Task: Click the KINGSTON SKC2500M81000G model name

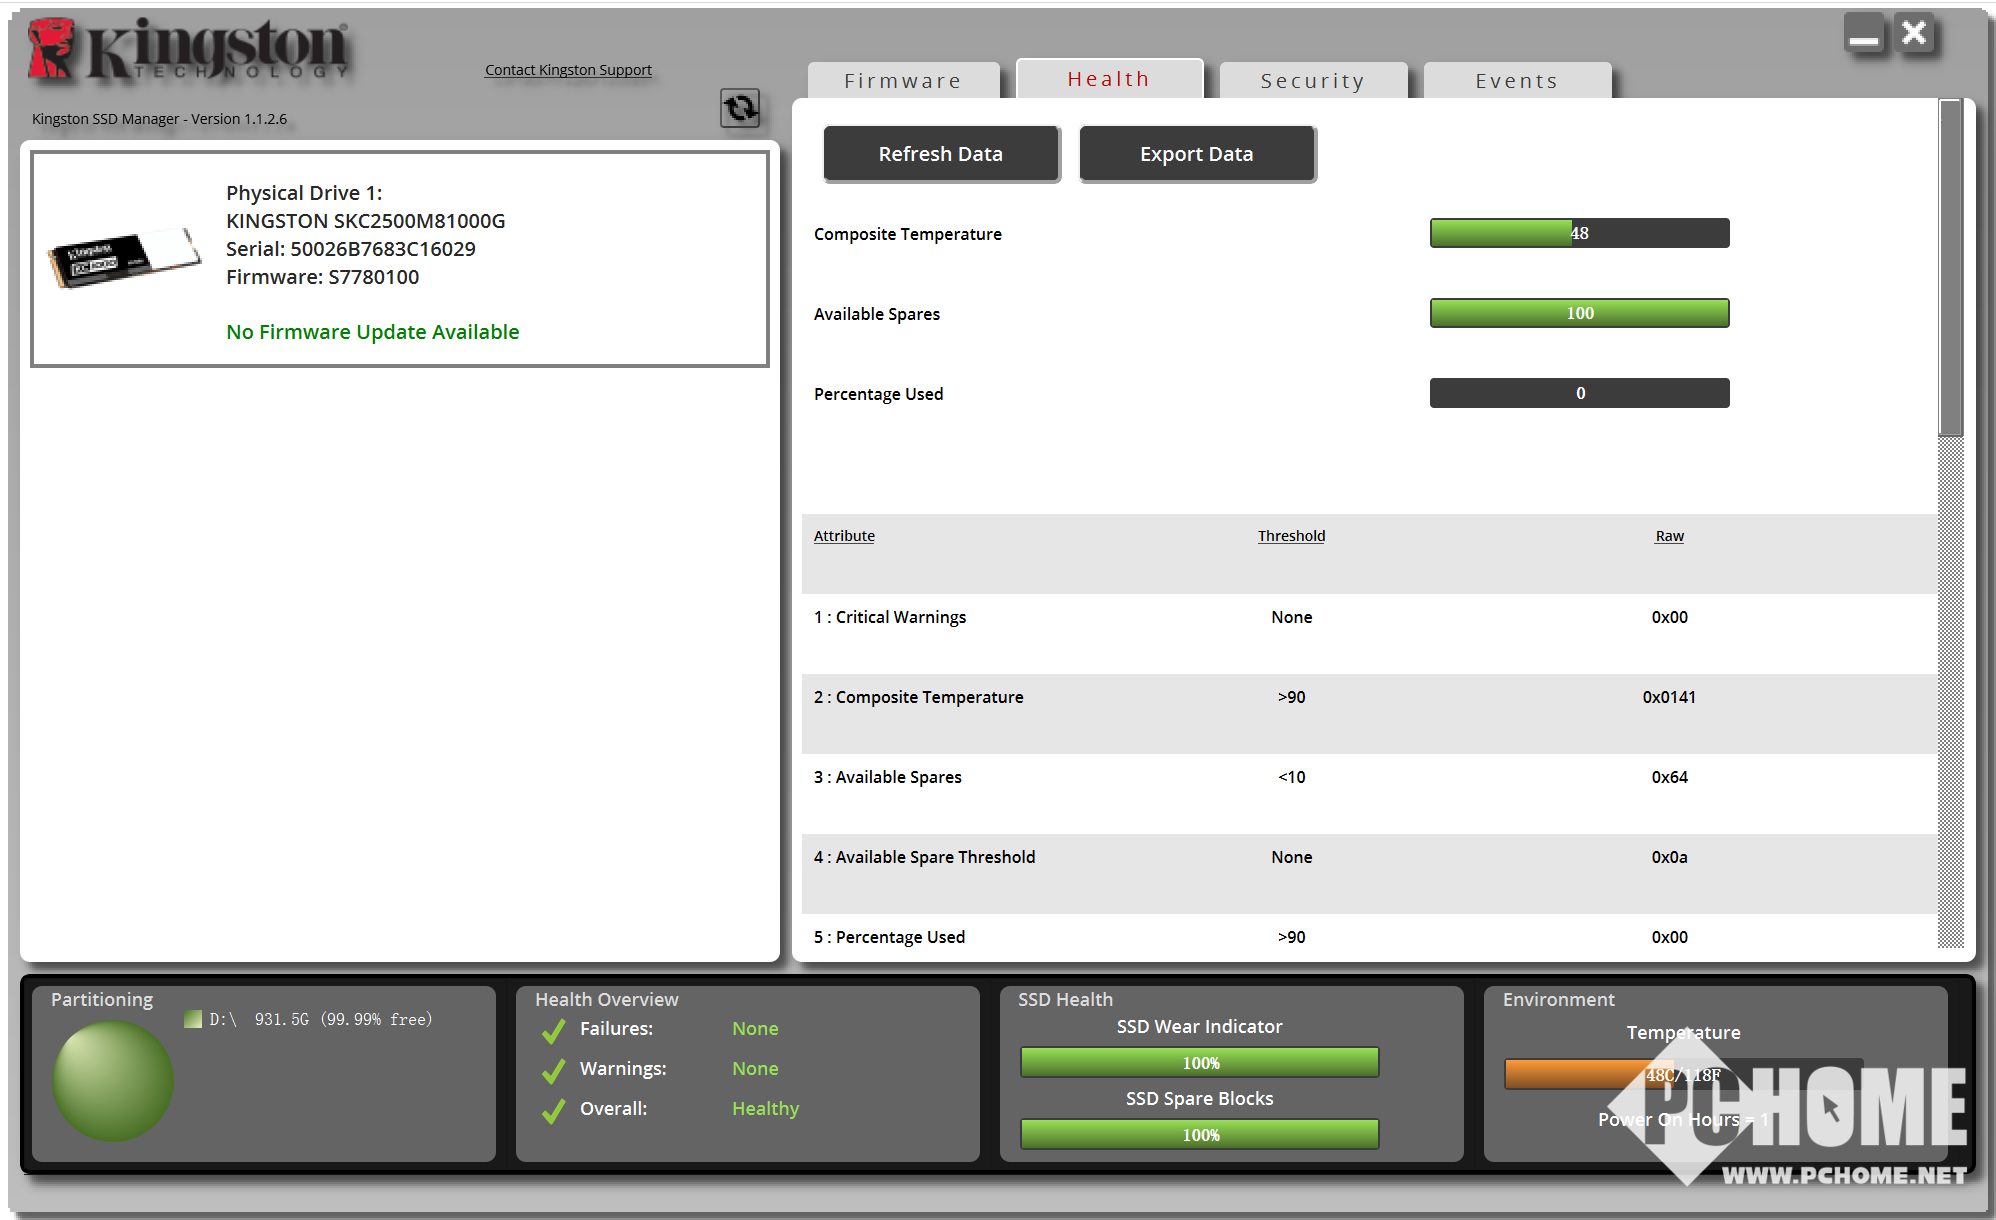Action: (365, 221)
